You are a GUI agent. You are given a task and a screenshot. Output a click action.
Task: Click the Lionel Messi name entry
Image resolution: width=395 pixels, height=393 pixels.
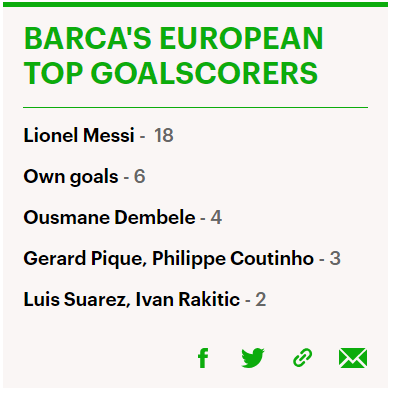[x=79, y=135]
